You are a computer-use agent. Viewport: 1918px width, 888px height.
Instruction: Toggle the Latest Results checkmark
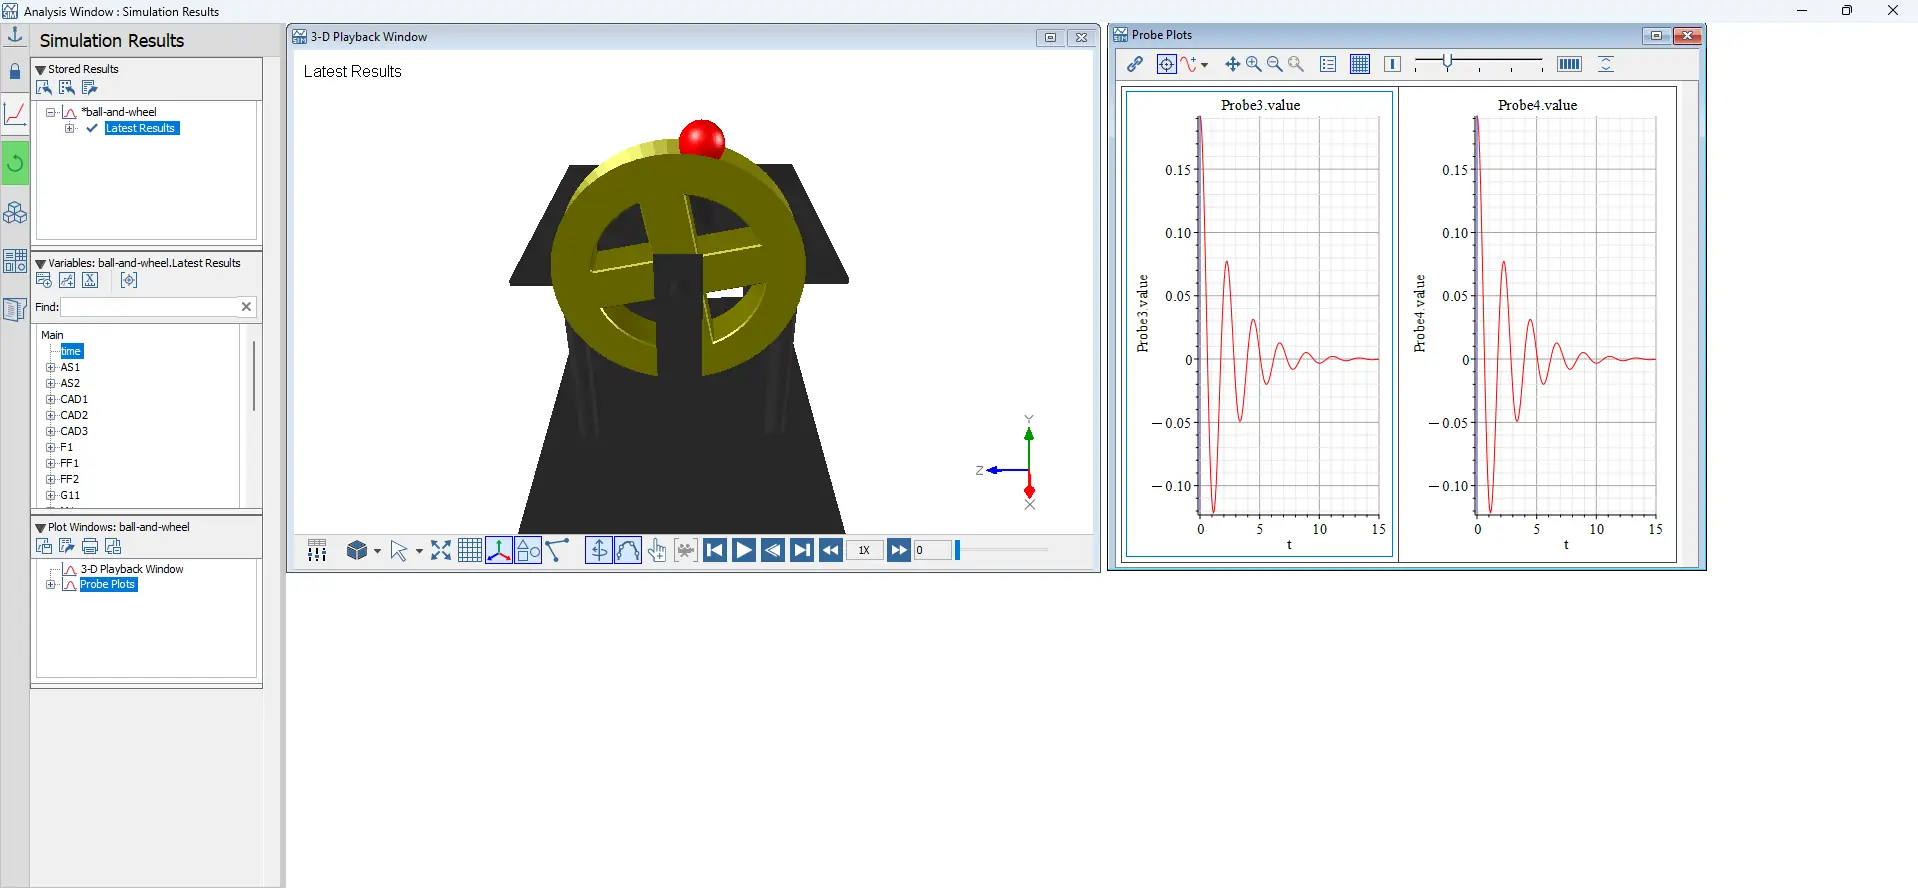(92, 128)
